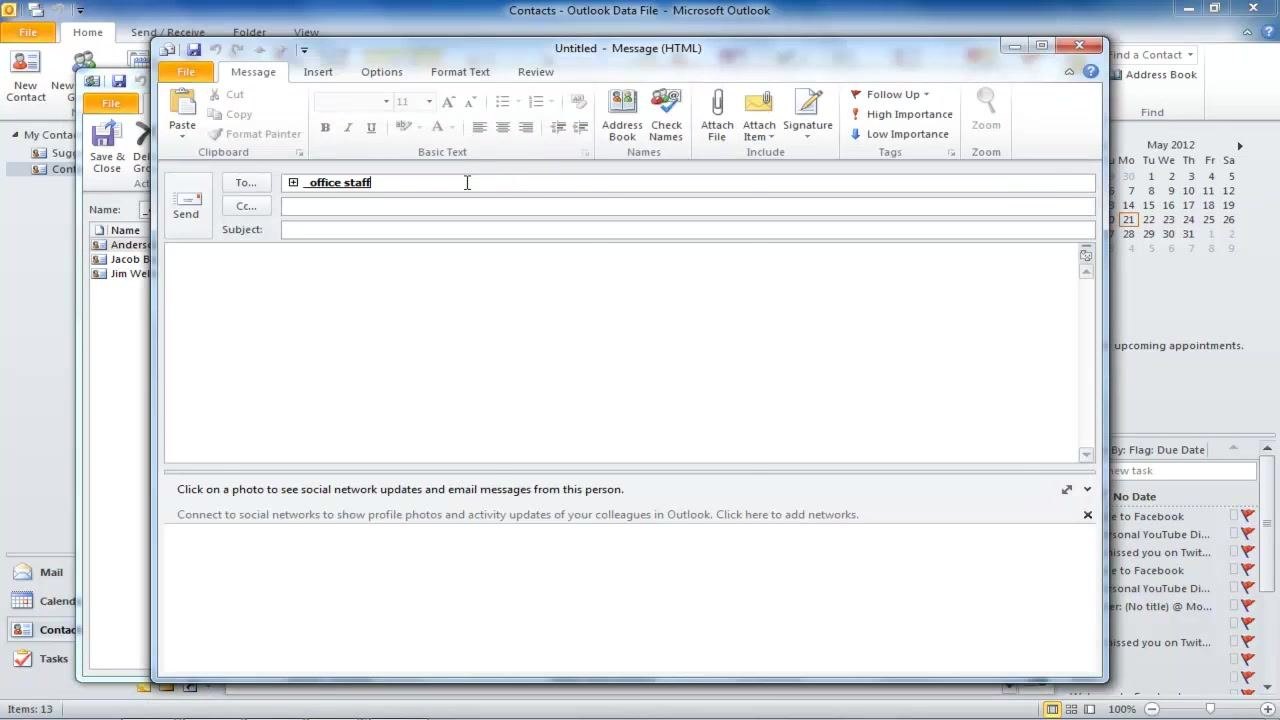
Task: Tick the box beside '(No title) @ Mo...' task
Action: [x=1234, y=606]
